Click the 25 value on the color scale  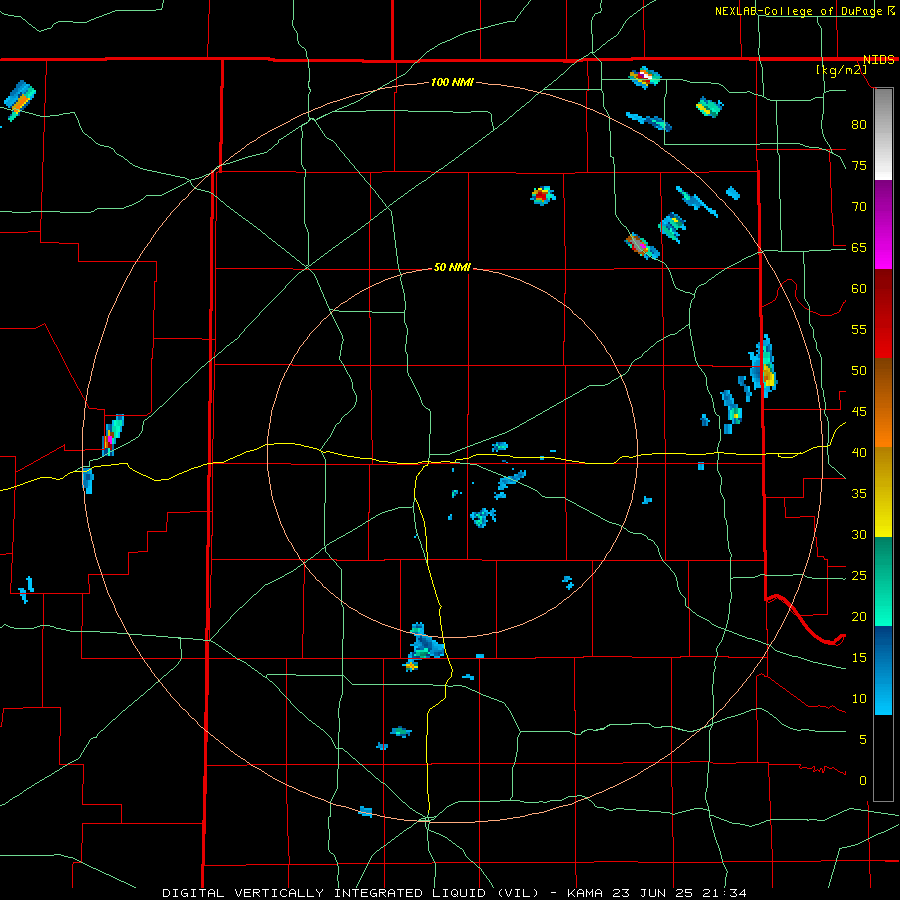click(859, 575)
